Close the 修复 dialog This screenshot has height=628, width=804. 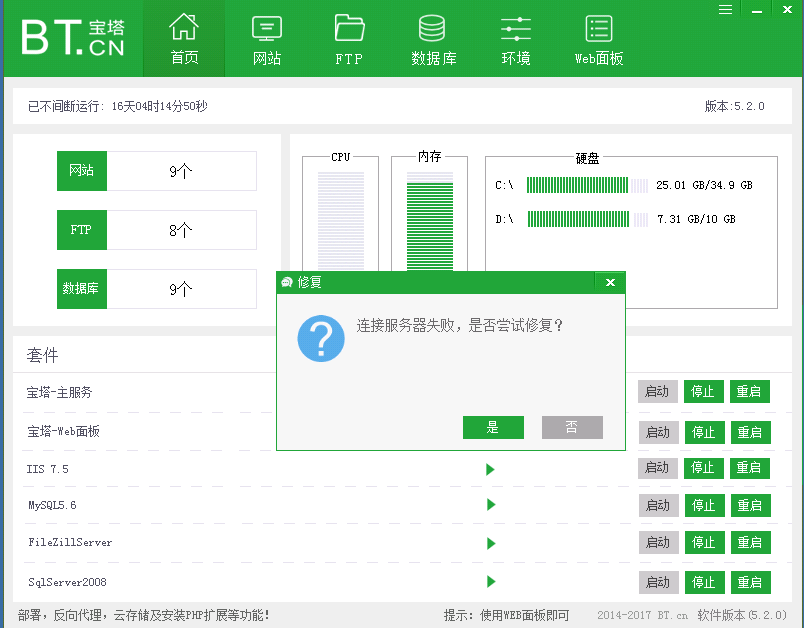[610, 282]
